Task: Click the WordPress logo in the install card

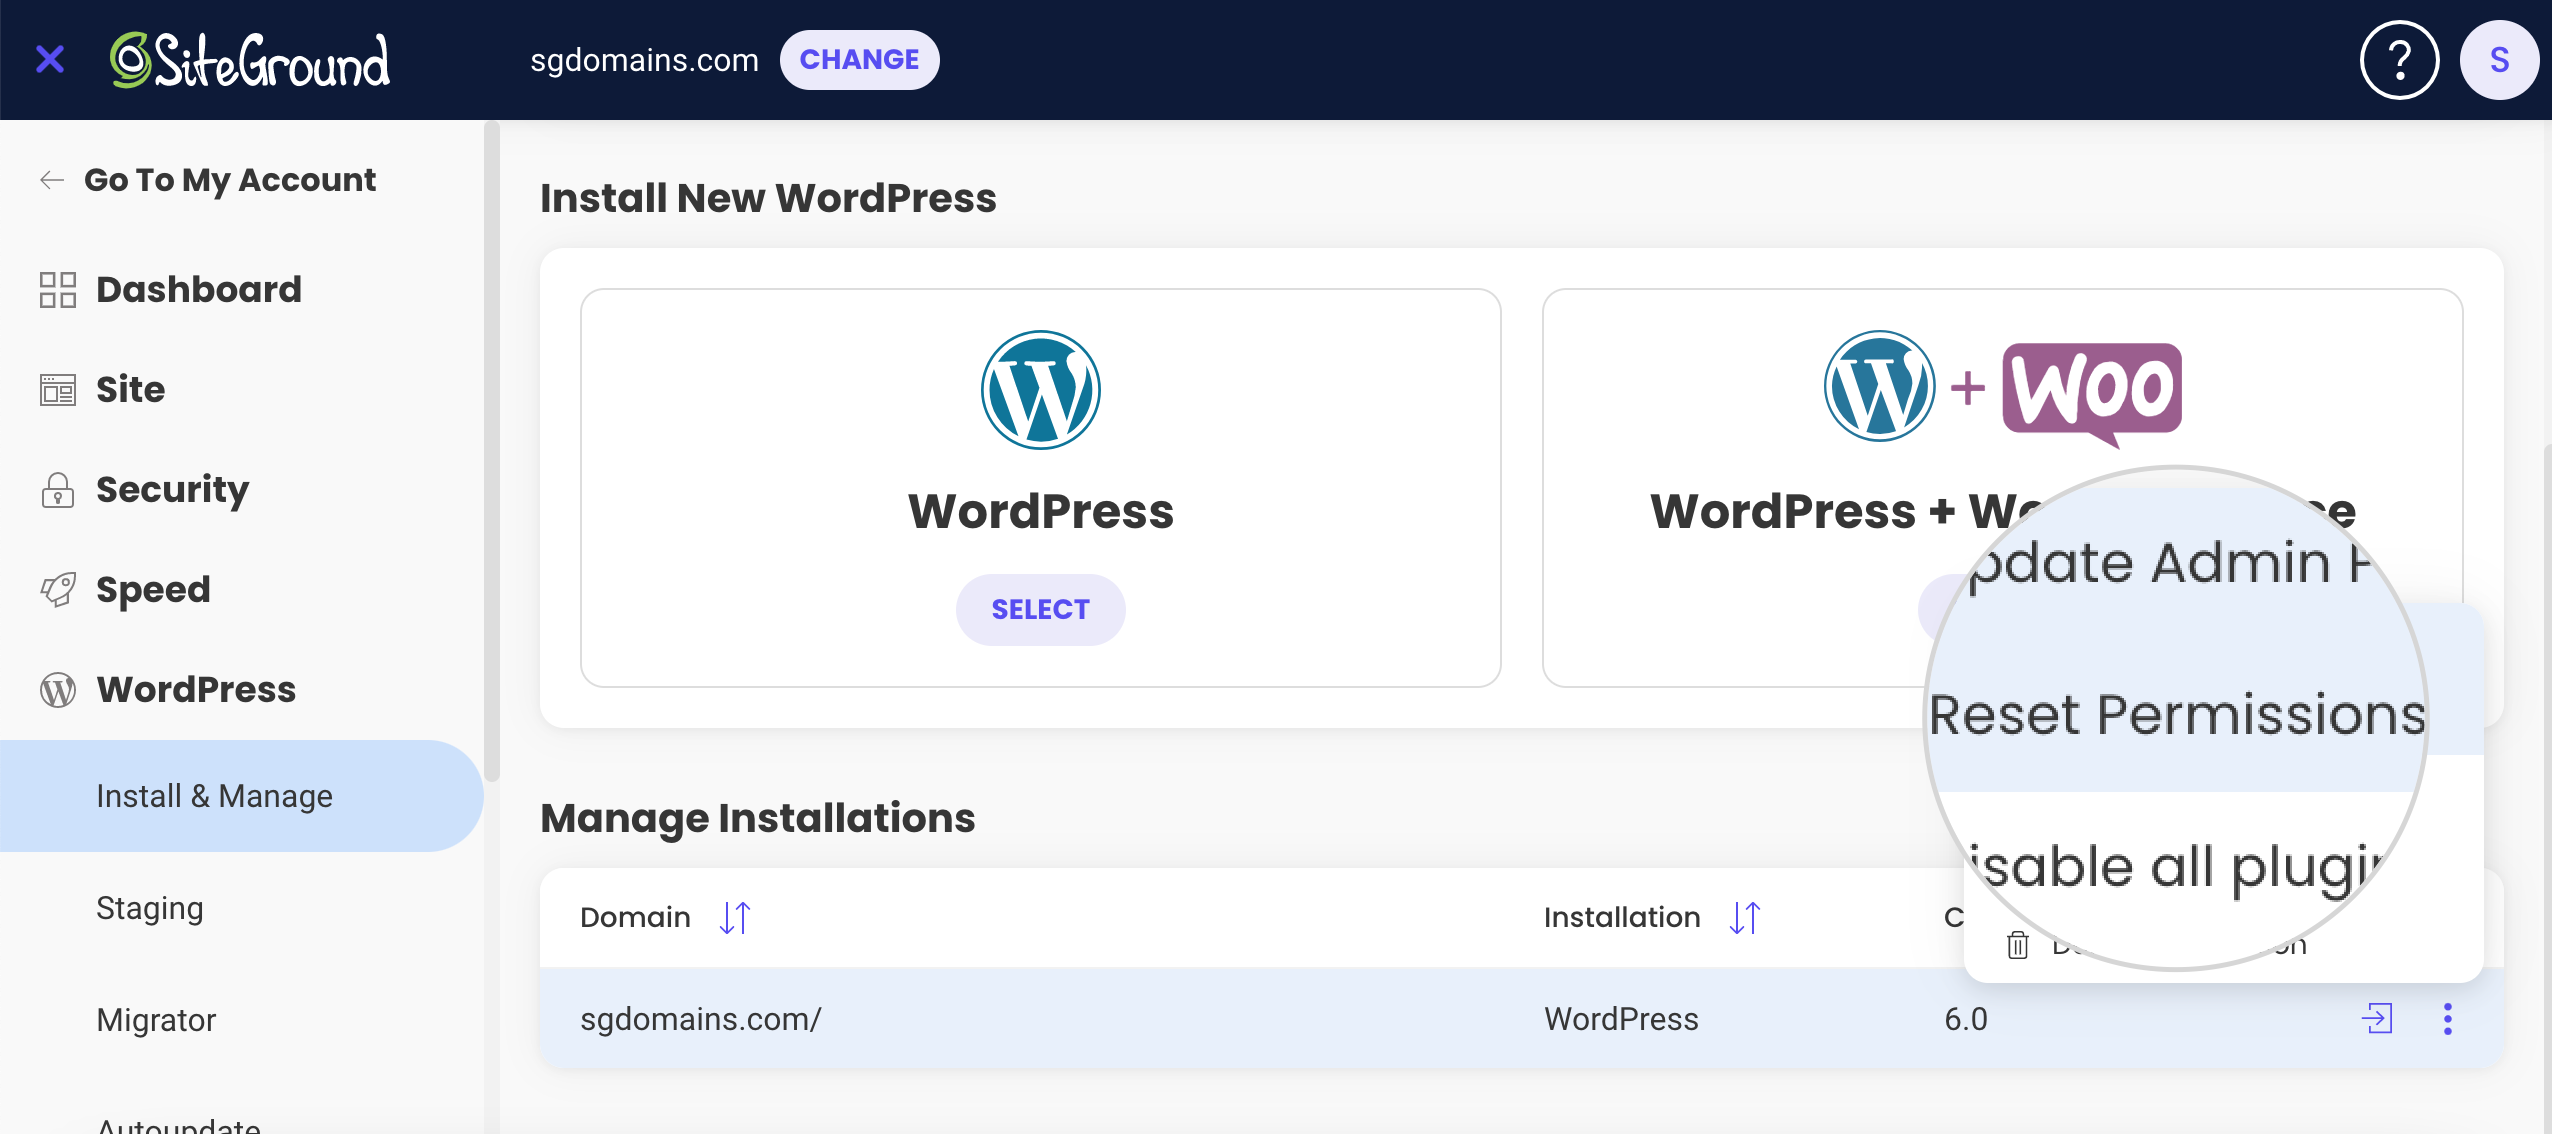Action: coord(1040,390)
